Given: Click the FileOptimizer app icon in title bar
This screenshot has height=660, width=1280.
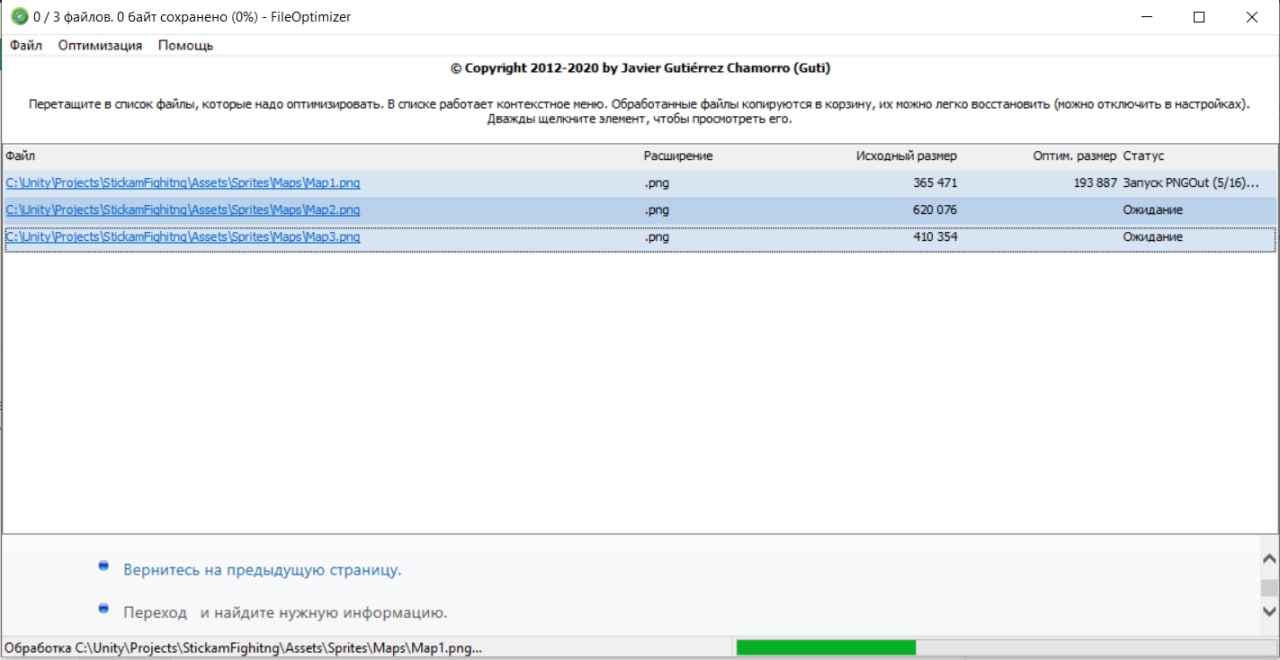Looking at the screenshot, I should pos(19,17).
